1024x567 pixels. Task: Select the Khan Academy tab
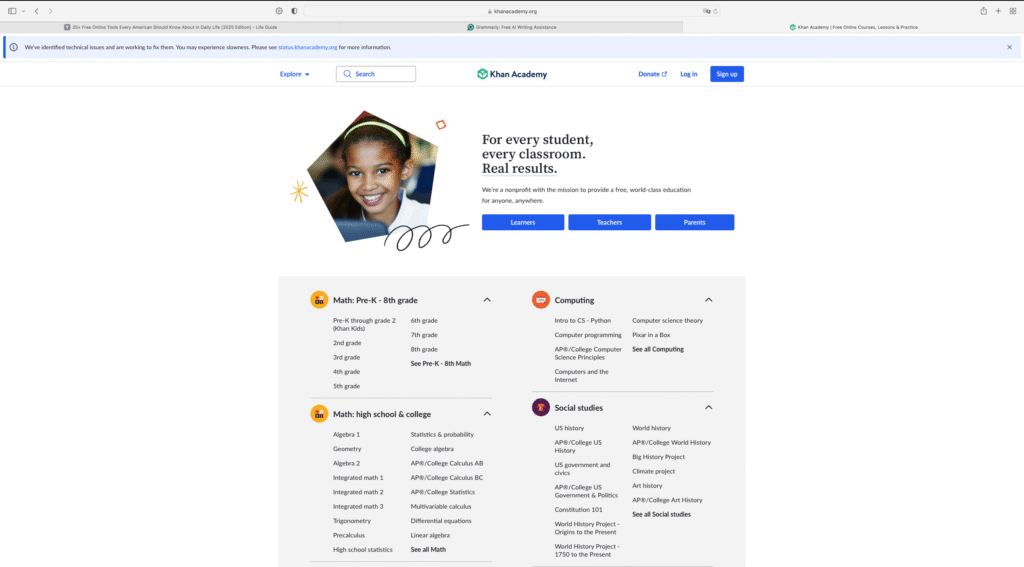coord(853,27)
